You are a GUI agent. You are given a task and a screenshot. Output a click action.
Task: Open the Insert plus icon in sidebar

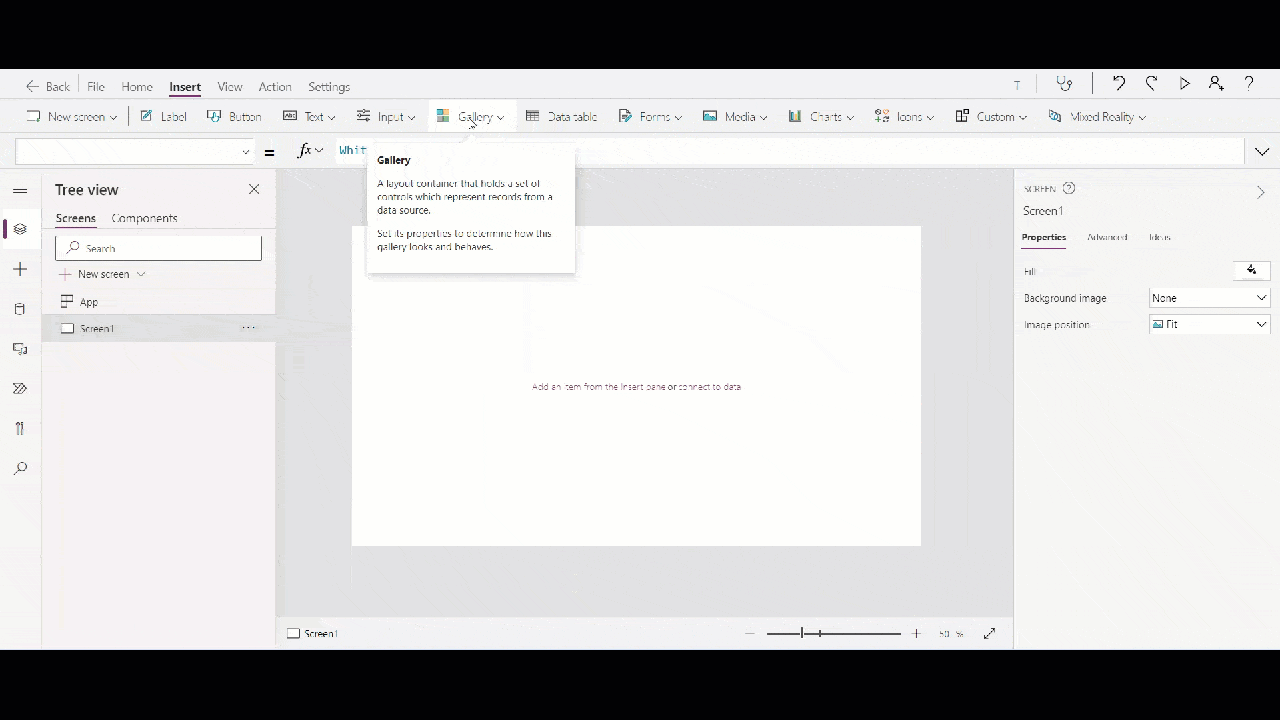pyautogui.click(x=20, y=269)
